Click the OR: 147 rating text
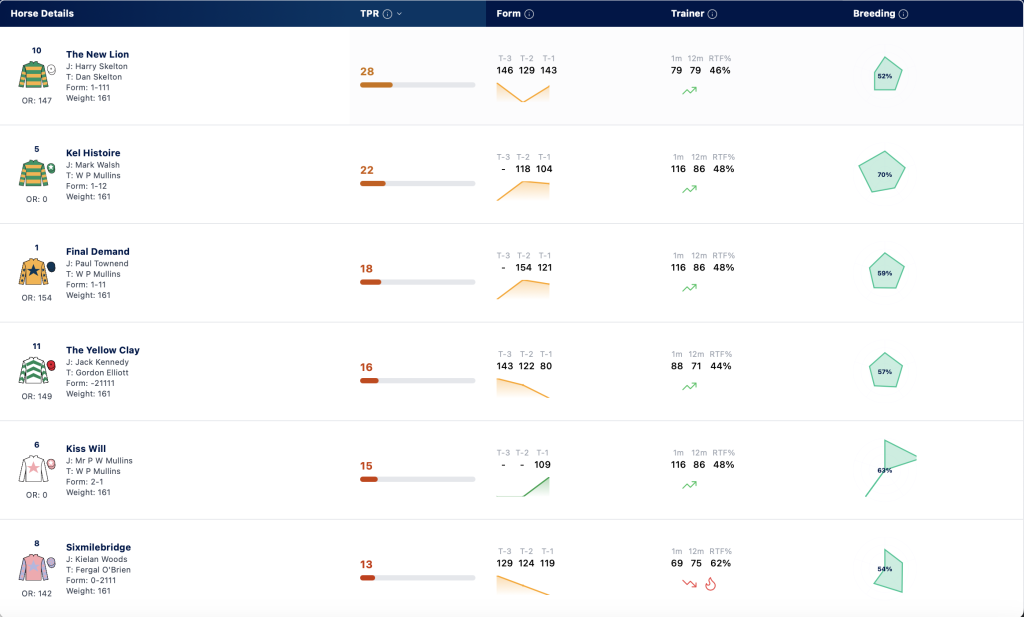Viewport: 1024px width, 617px height. click(x=37, y=101)
